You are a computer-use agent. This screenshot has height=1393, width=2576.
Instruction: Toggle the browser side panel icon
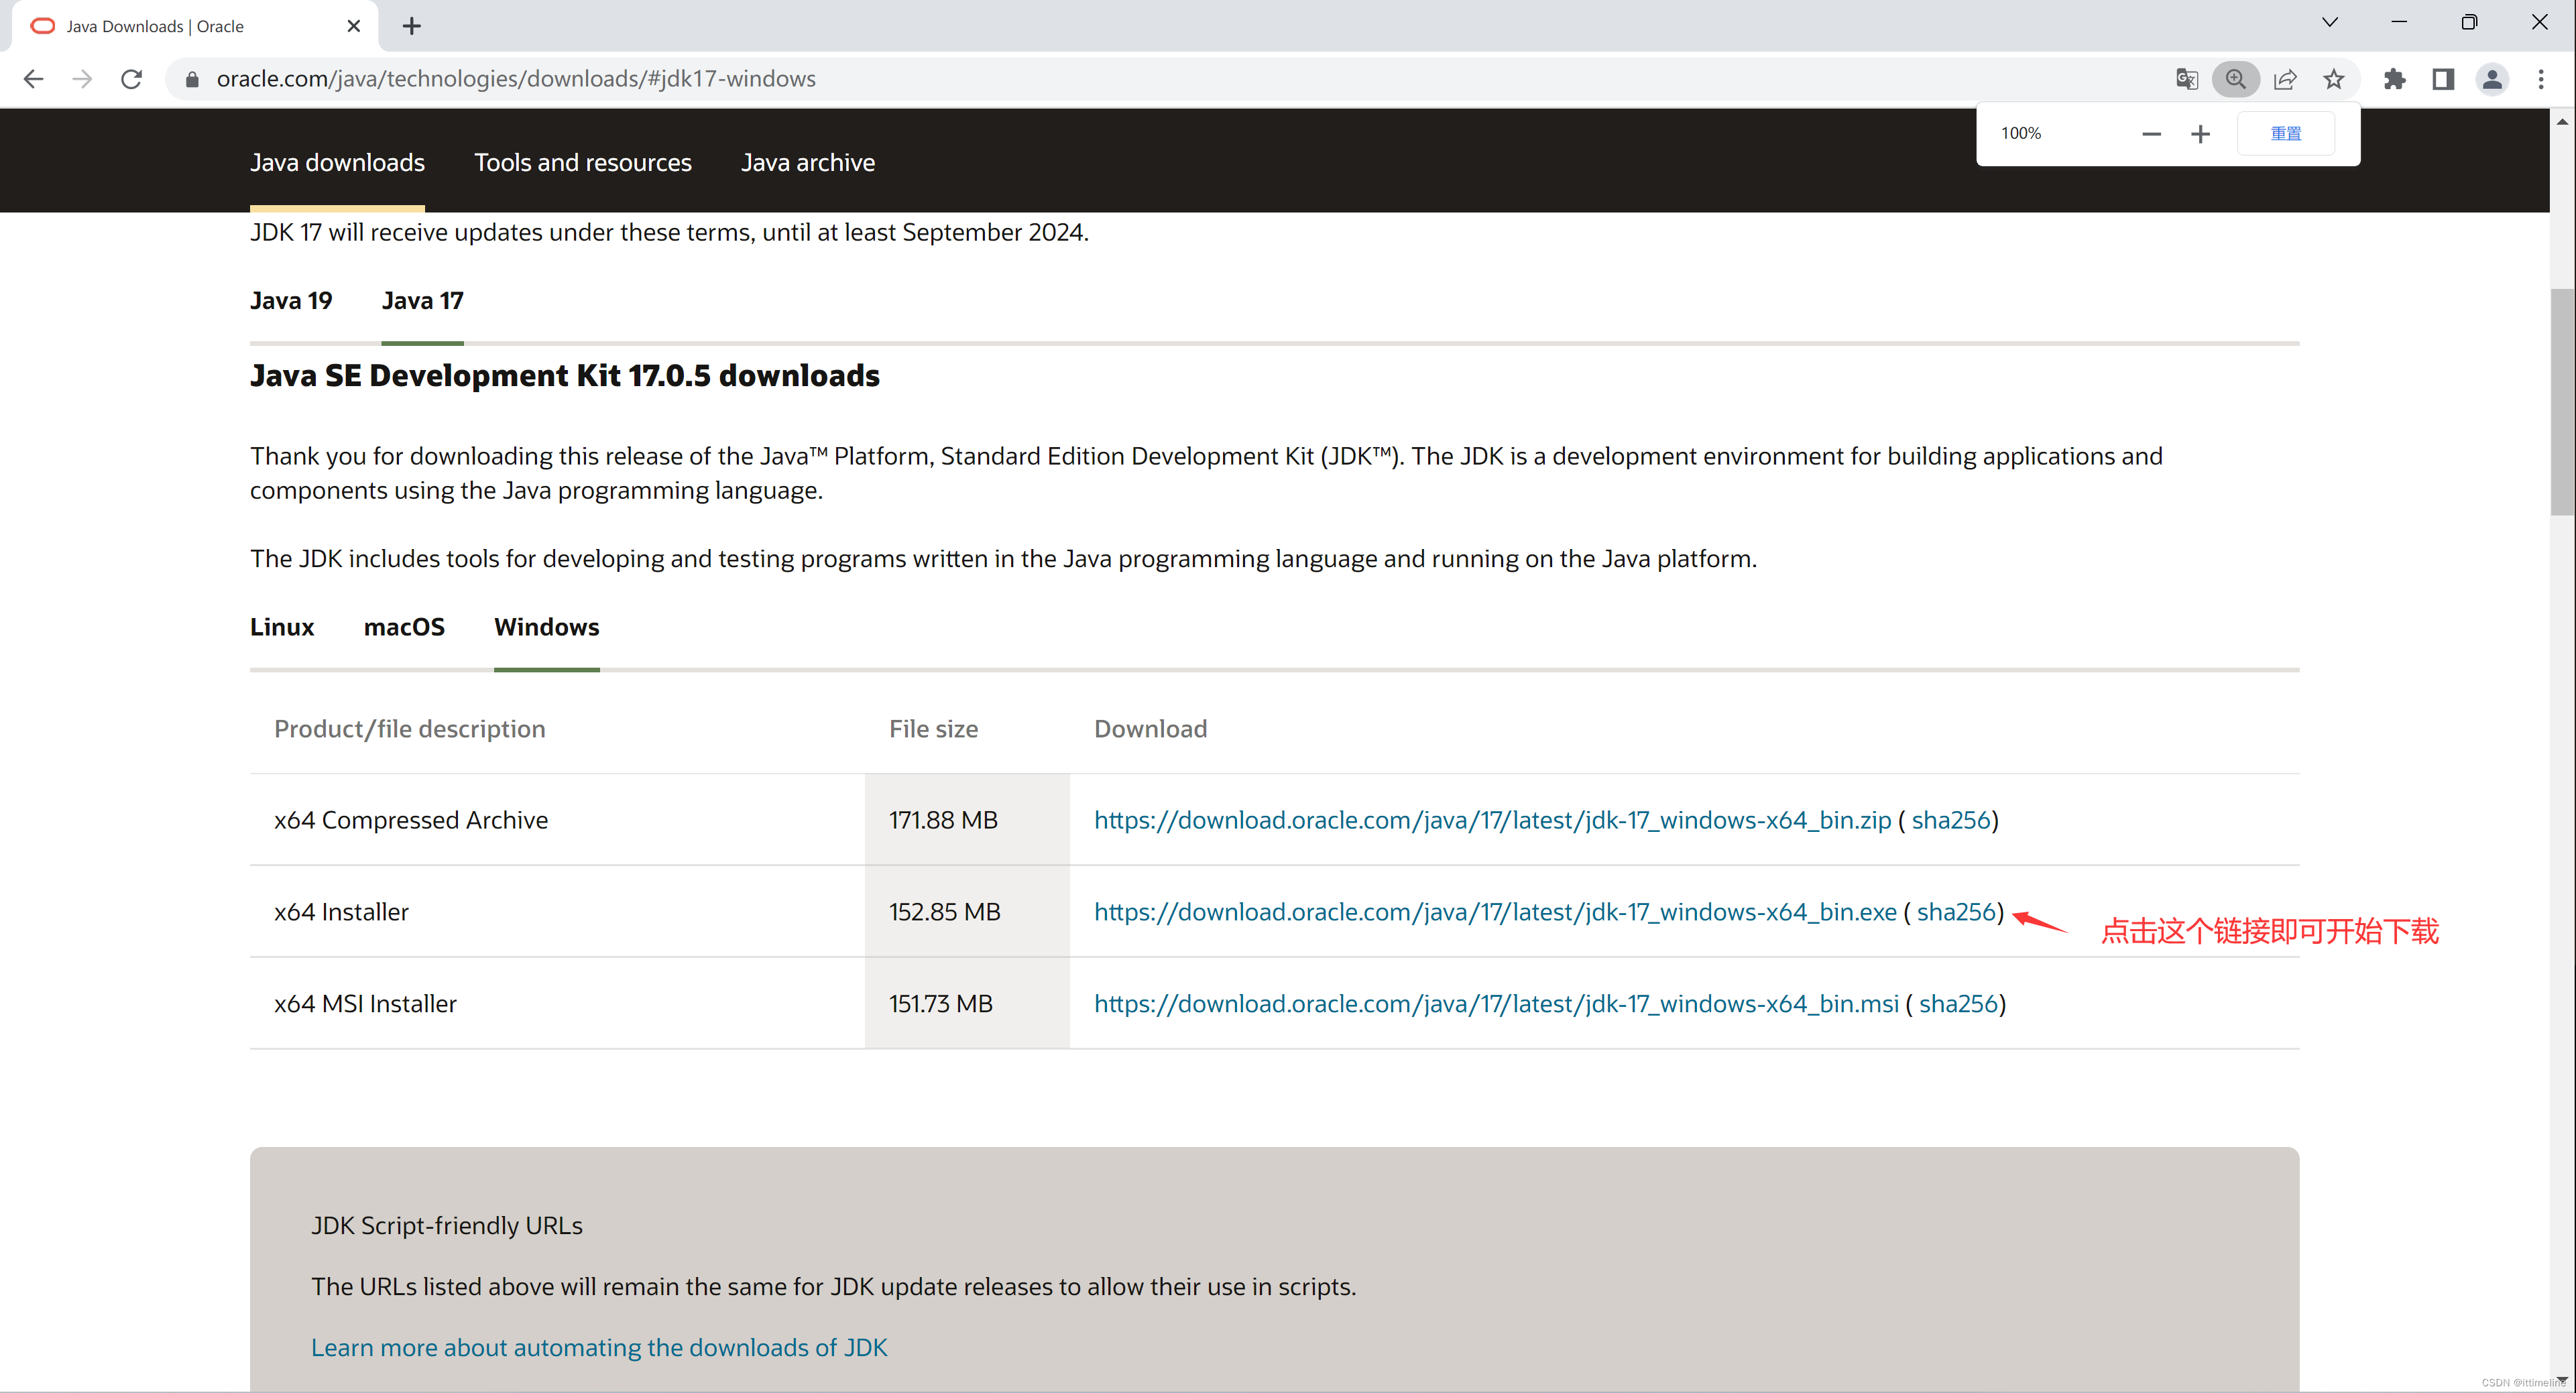(2443, 79)
